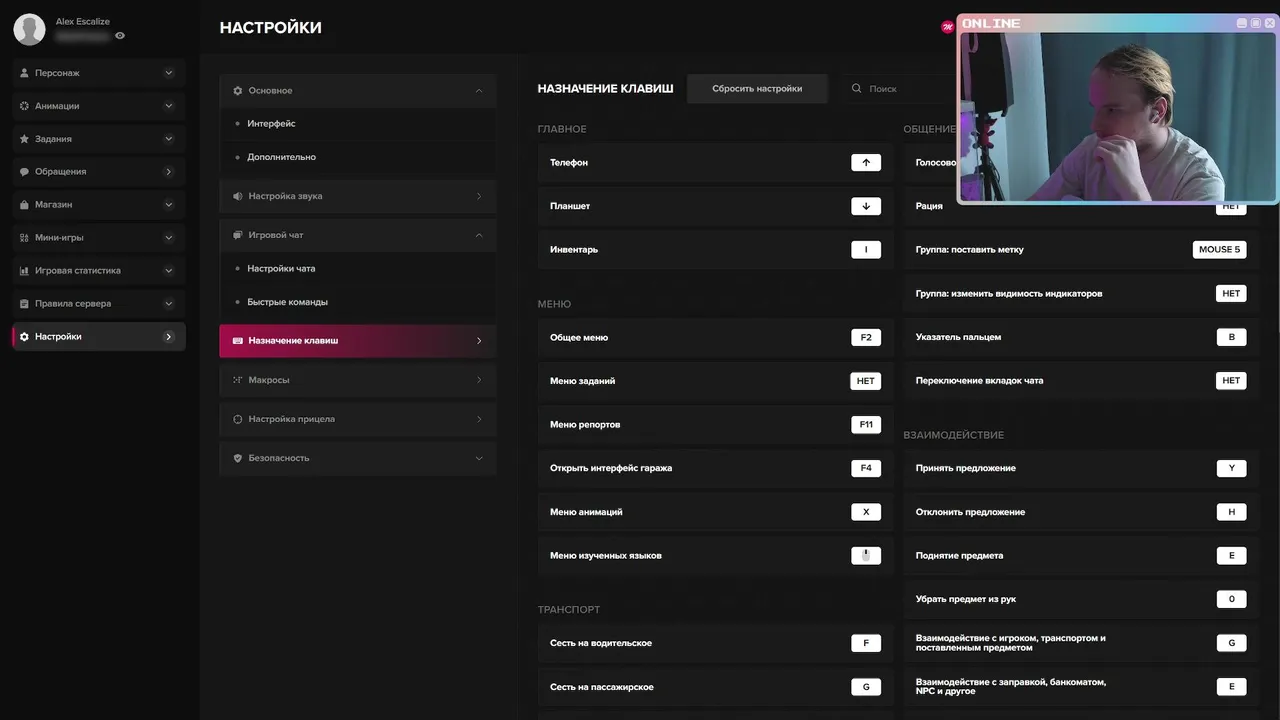Viewport: 1280px width, 720px height.
Task: Open the Интерфейс settings page
Action: click(x=271, y=124)
